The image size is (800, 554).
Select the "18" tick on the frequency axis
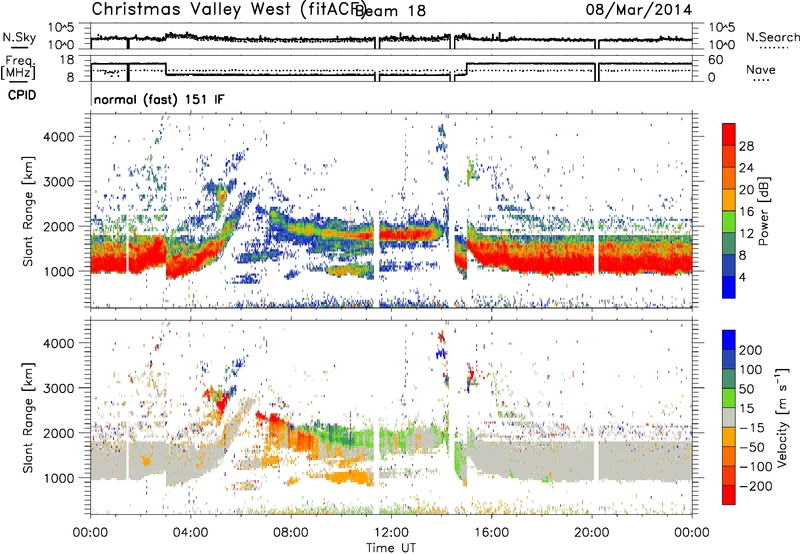(67, 60)
